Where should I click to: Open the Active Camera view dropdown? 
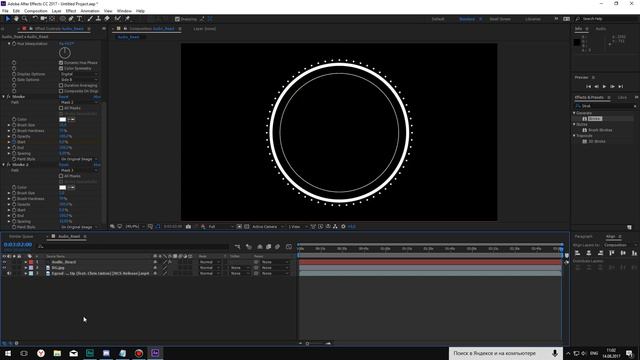267,227
